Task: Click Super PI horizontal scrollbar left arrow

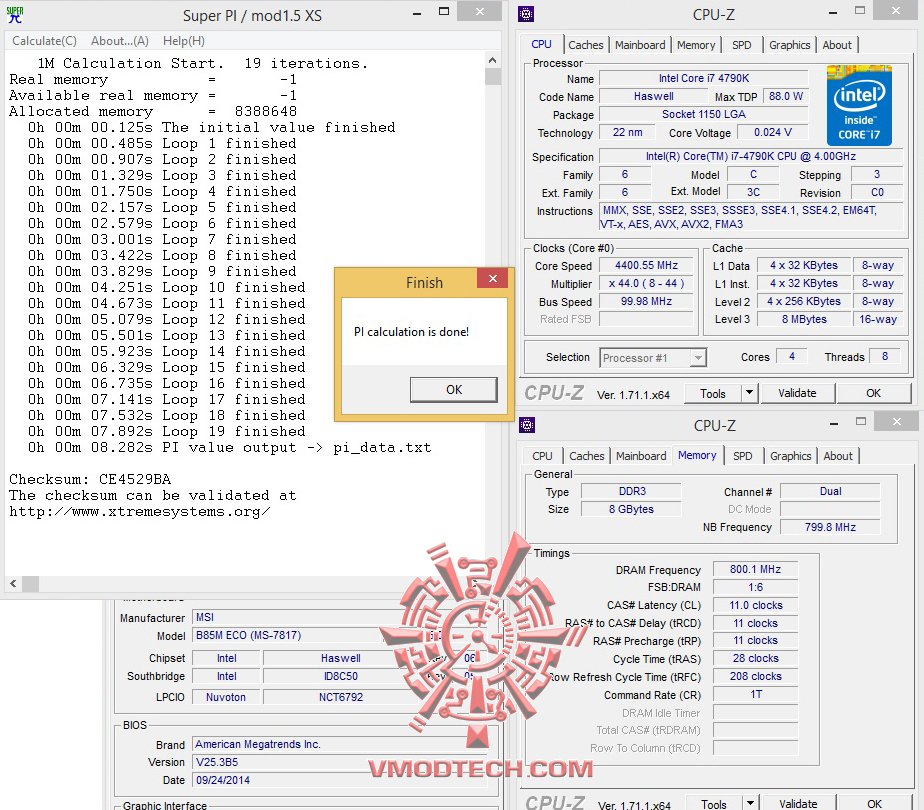Action: pos(13,584)
